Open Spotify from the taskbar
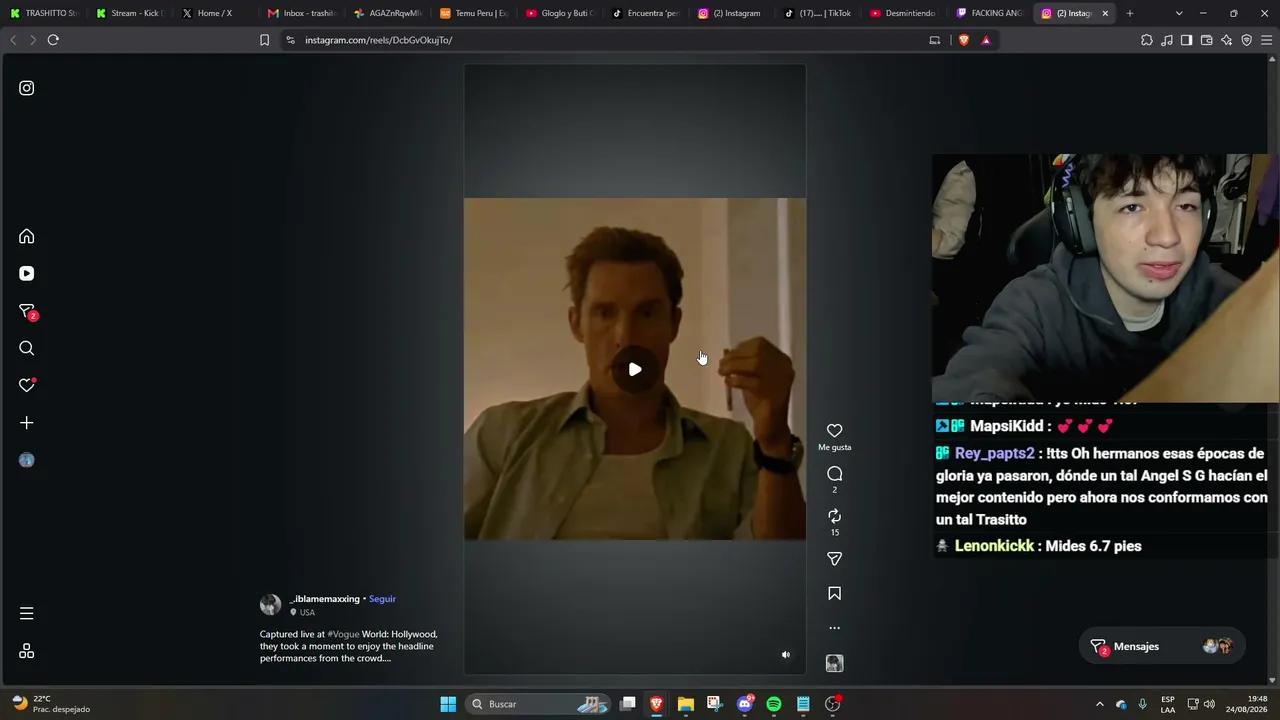This screenshot has height=720, width=1280. click(774, 704)
